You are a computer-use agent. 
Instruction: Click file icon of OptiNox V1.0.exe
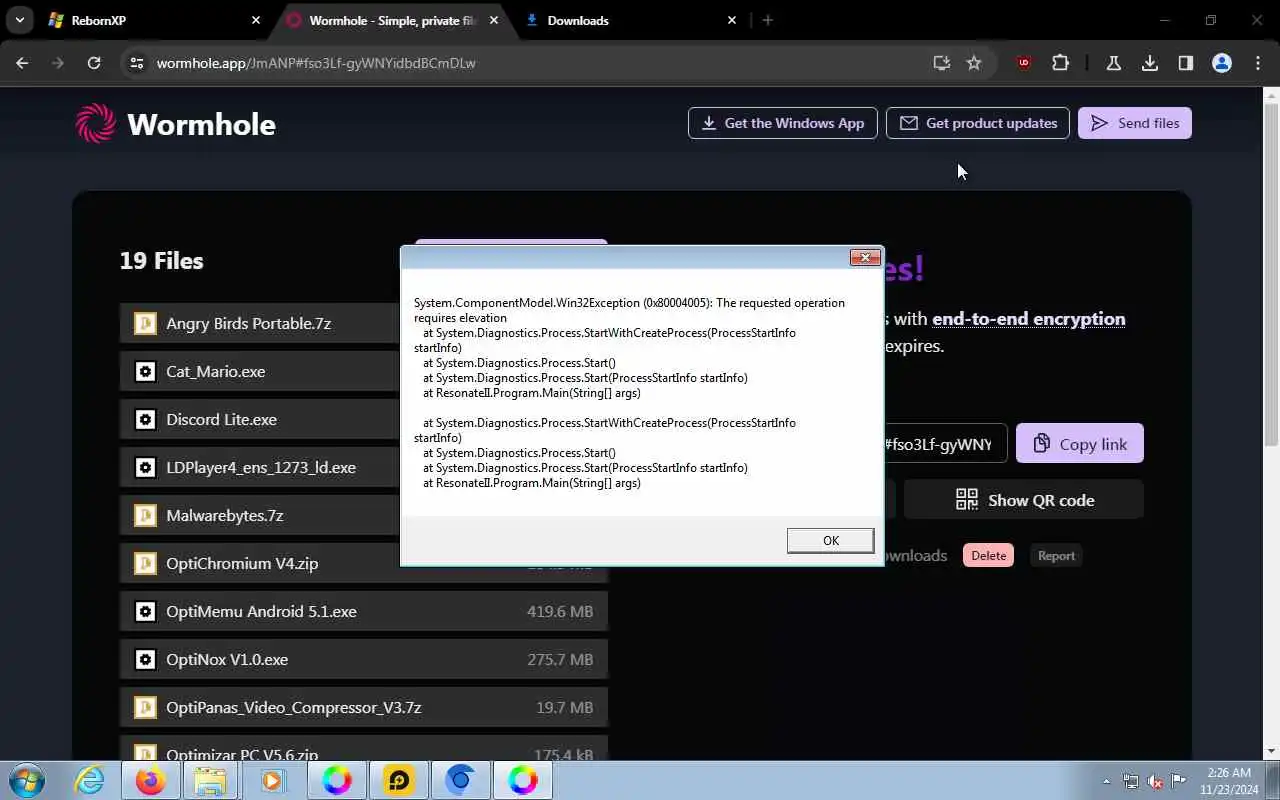point(145,659)
